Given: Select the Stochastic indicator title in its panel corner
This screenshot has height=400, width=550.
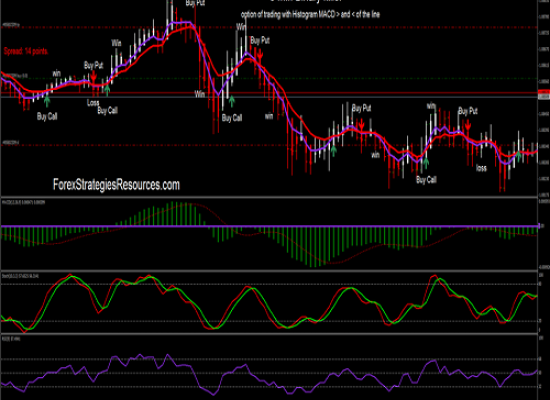Looking at the screenshot, I should coord(20,276).
